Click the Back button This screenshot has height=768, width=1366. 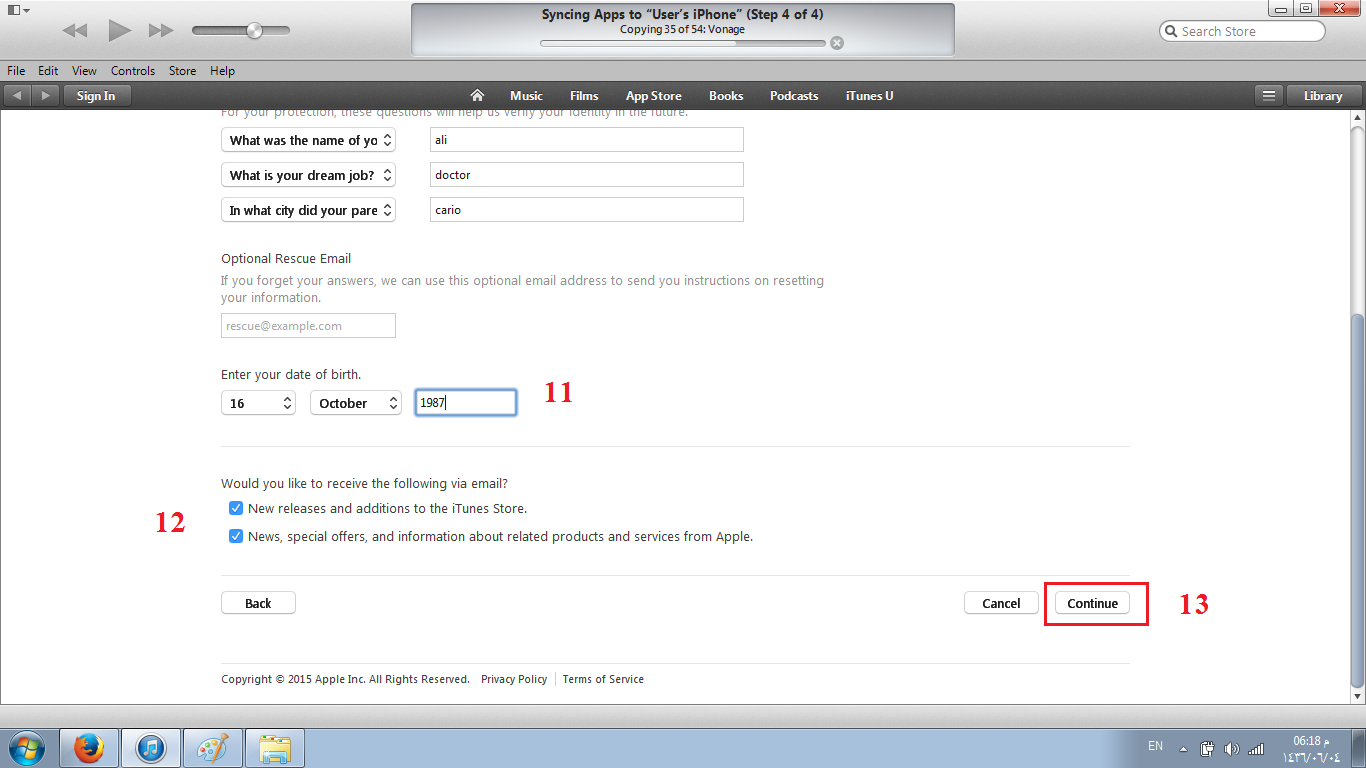[x=258, y=603]
